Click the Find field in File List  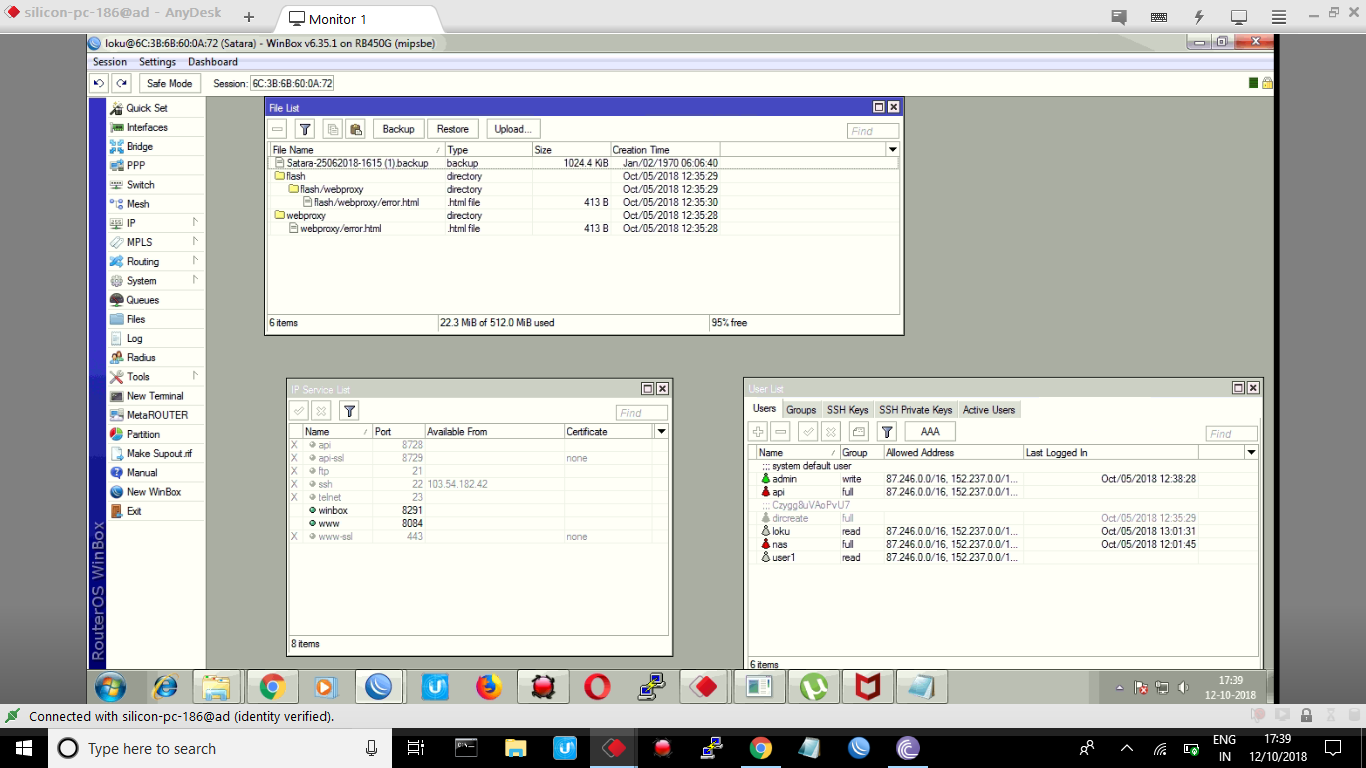[x=872, y=131]
